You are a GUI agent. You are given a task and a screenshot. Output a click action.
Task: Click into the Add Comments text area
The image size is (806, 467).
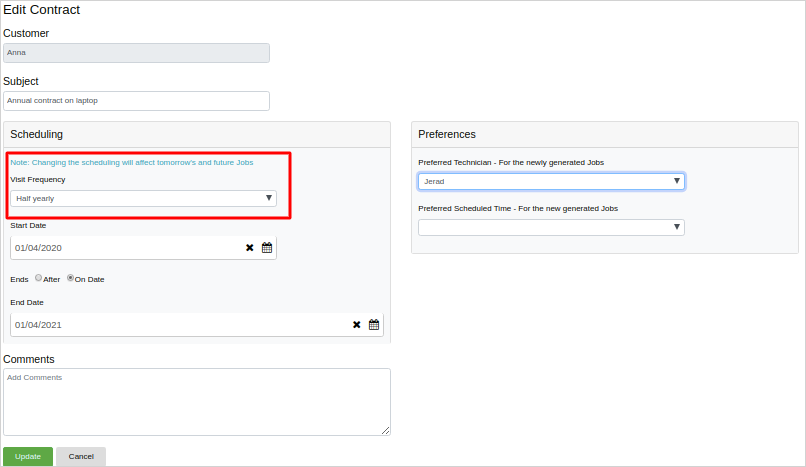197,402
